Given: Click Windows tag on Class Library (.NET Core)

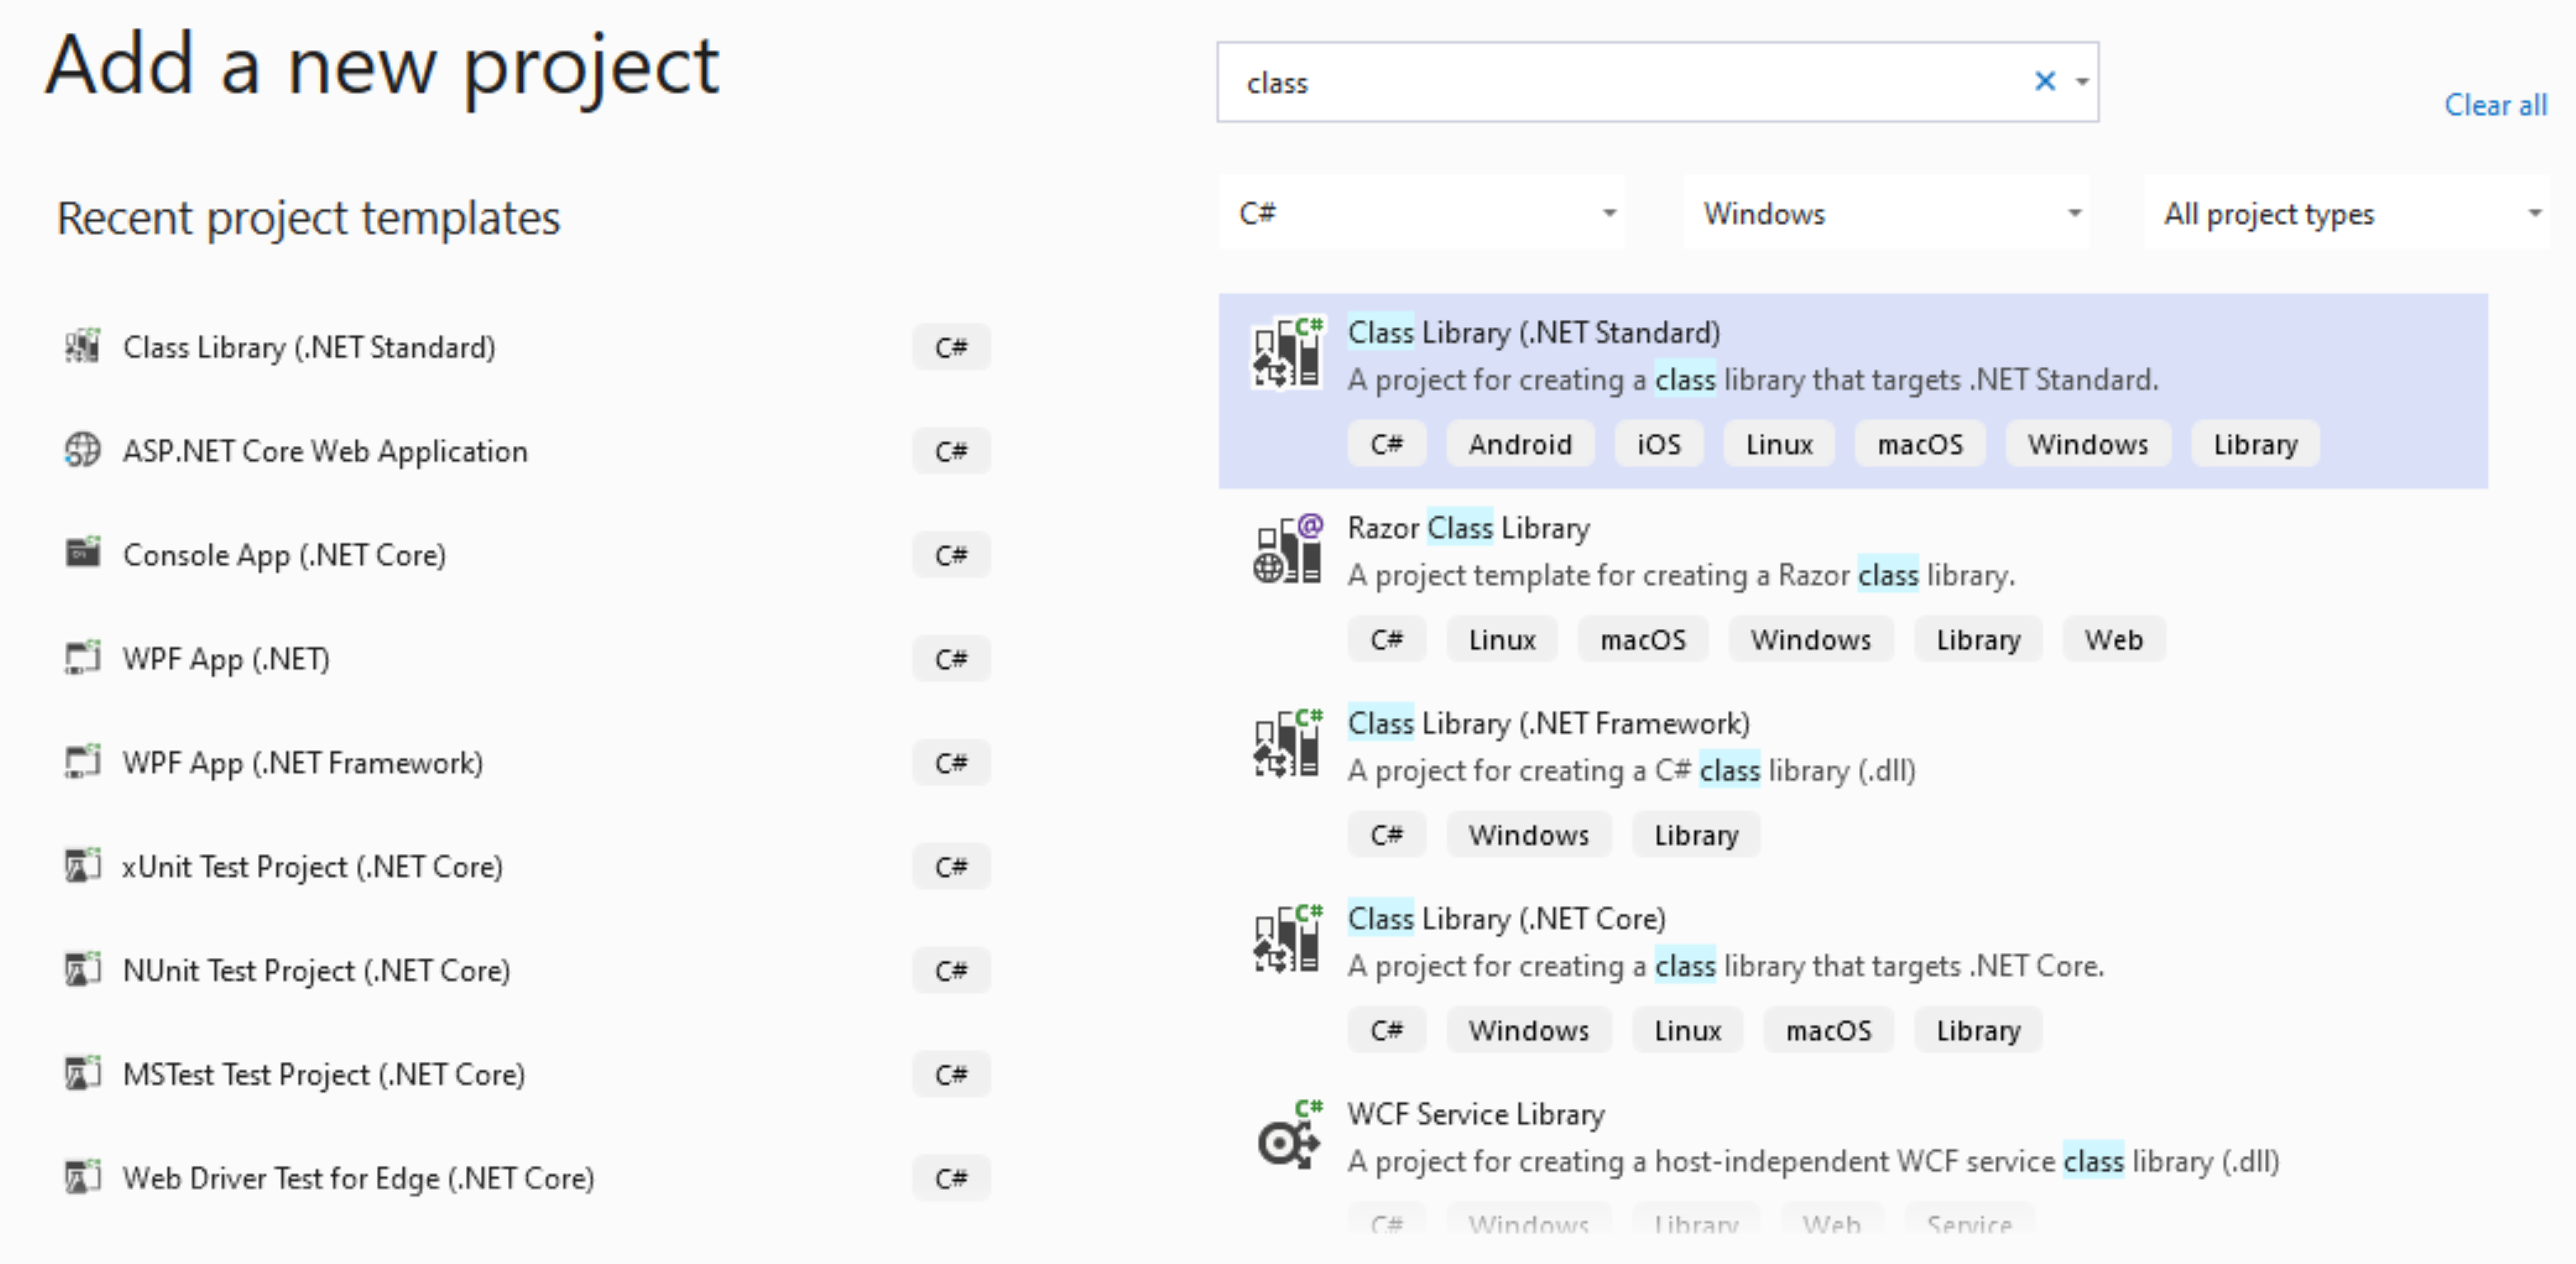Looking at the screenshot, I should pos(1529,1030).
